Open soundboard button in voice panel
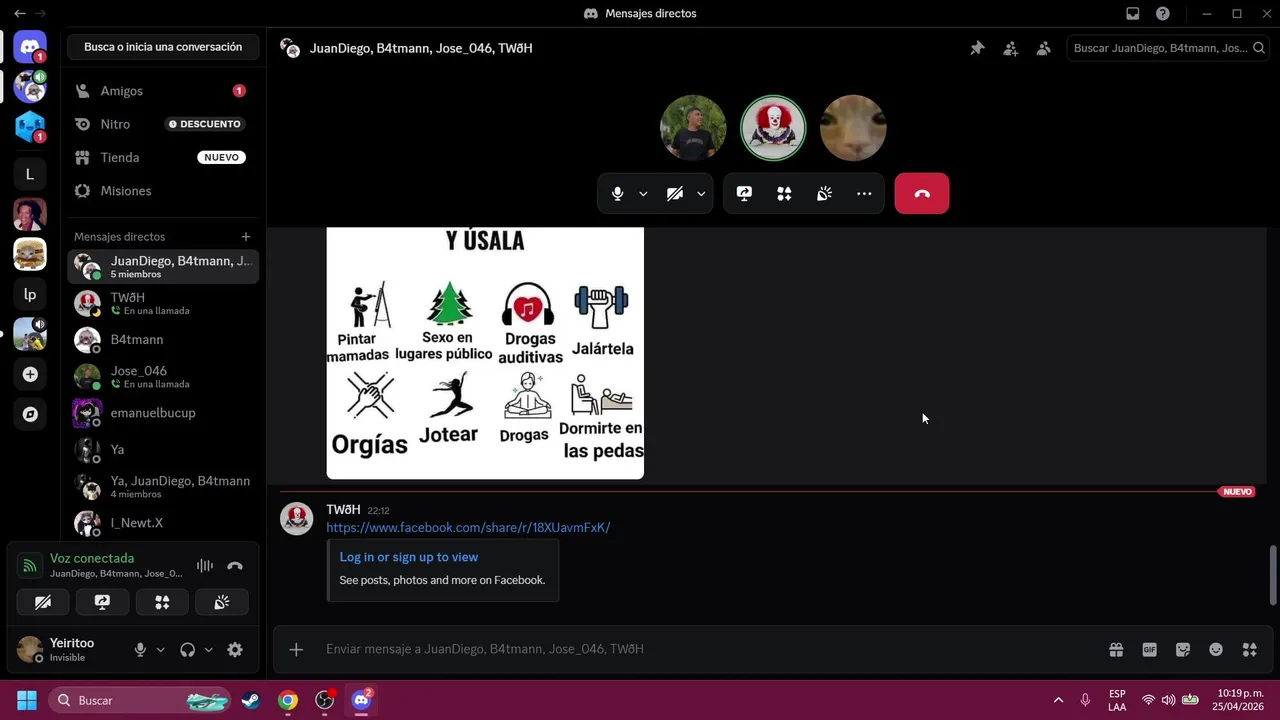Screen dimensions: 1280x720 (x=222, y=602)
